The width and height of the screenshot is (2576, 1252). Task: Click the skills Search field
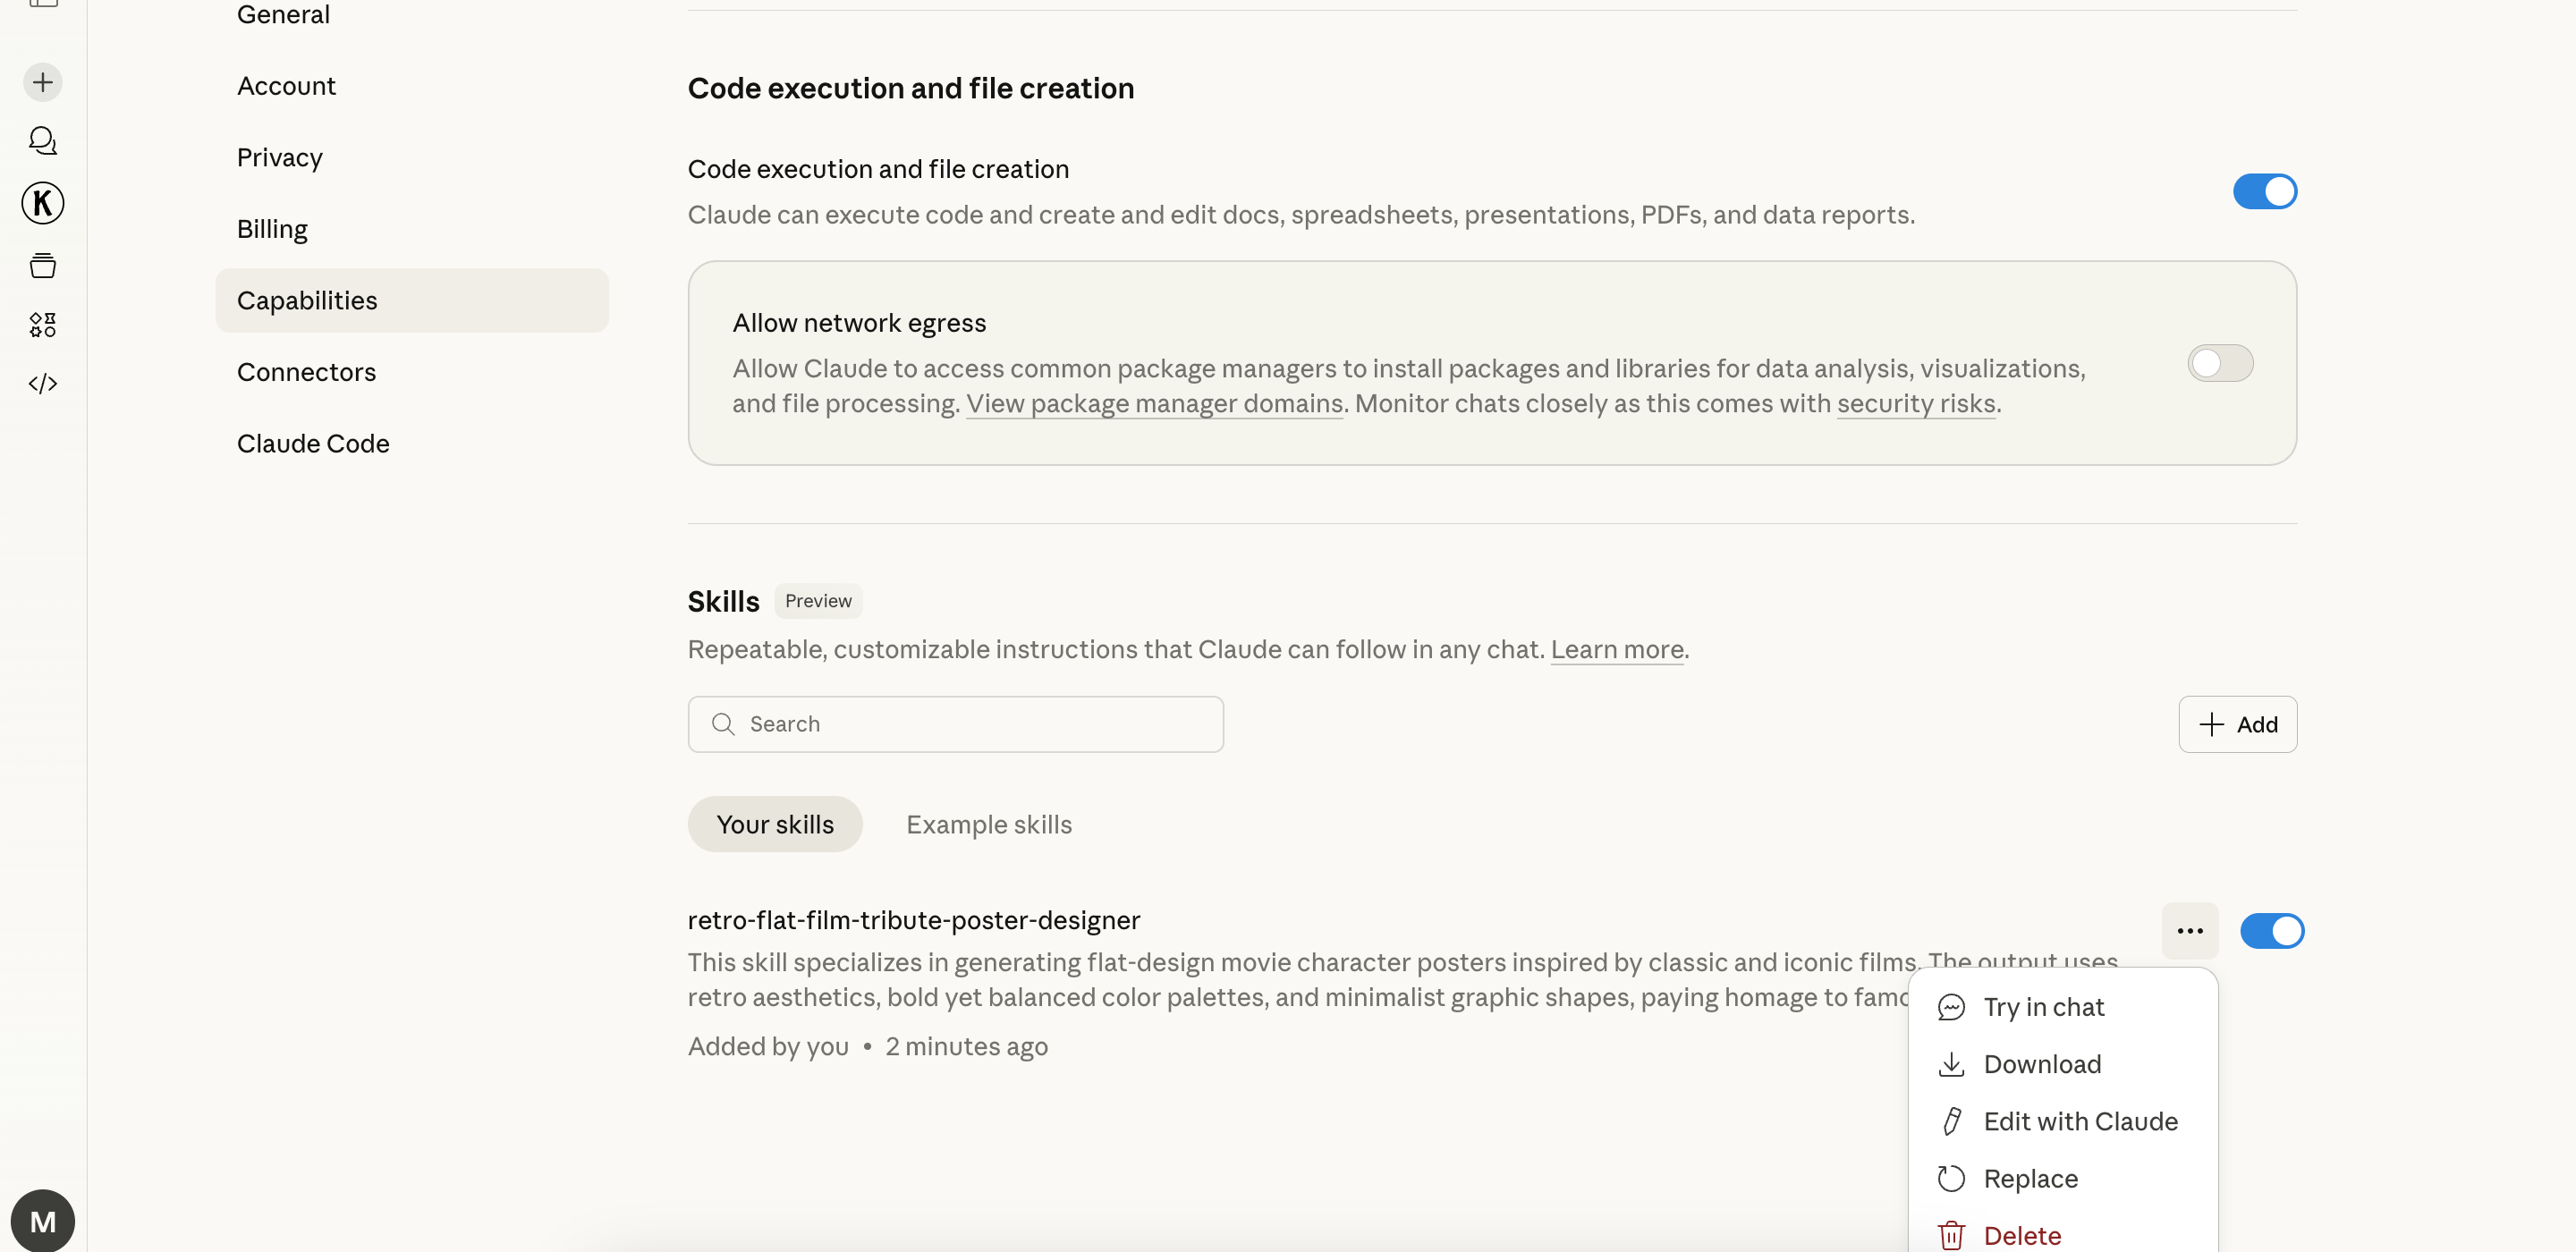coord(955,724)
